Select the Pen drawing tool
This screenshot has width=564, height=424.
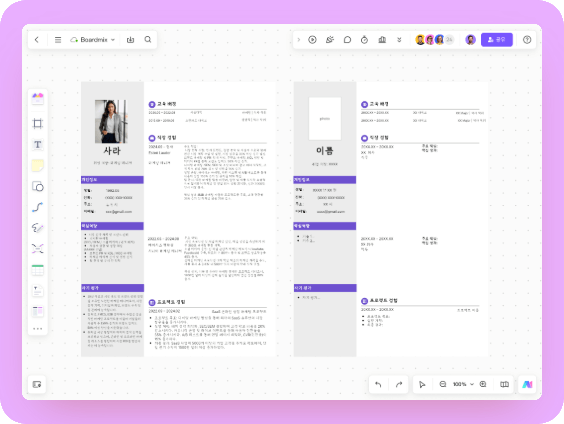tap(37, 228)
